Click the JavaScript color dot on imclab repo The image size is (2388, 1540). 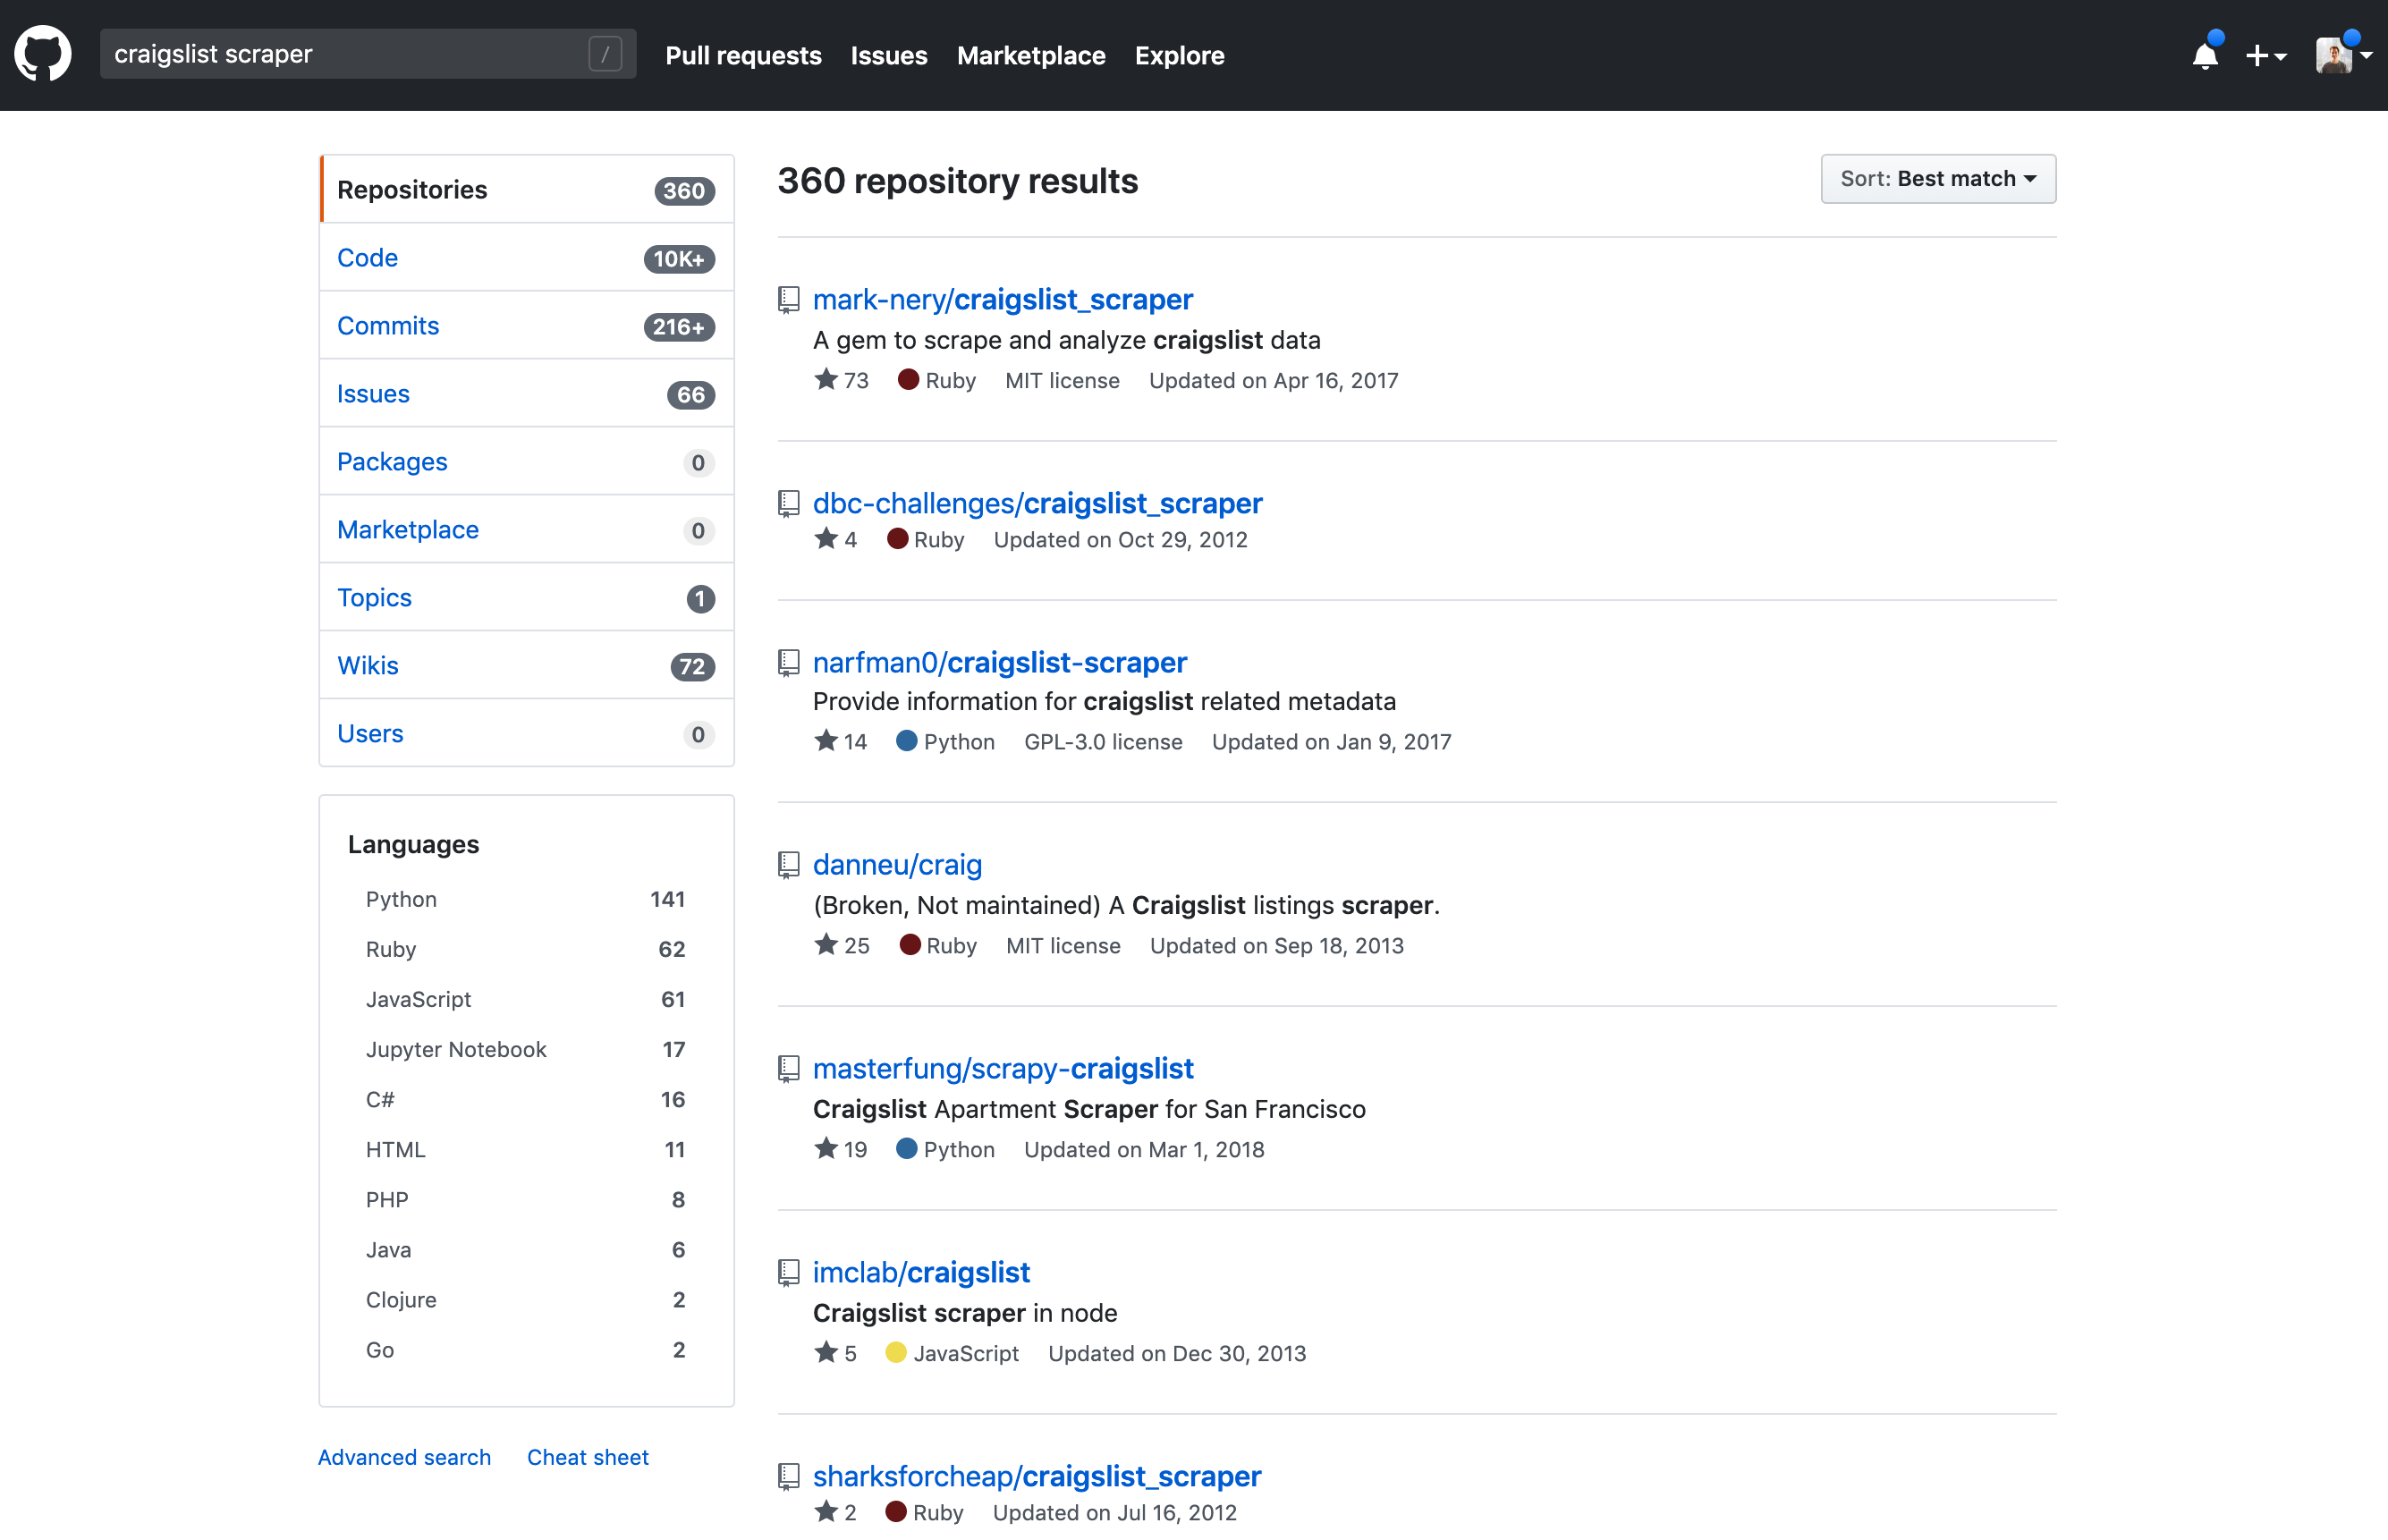point(896,1353)
